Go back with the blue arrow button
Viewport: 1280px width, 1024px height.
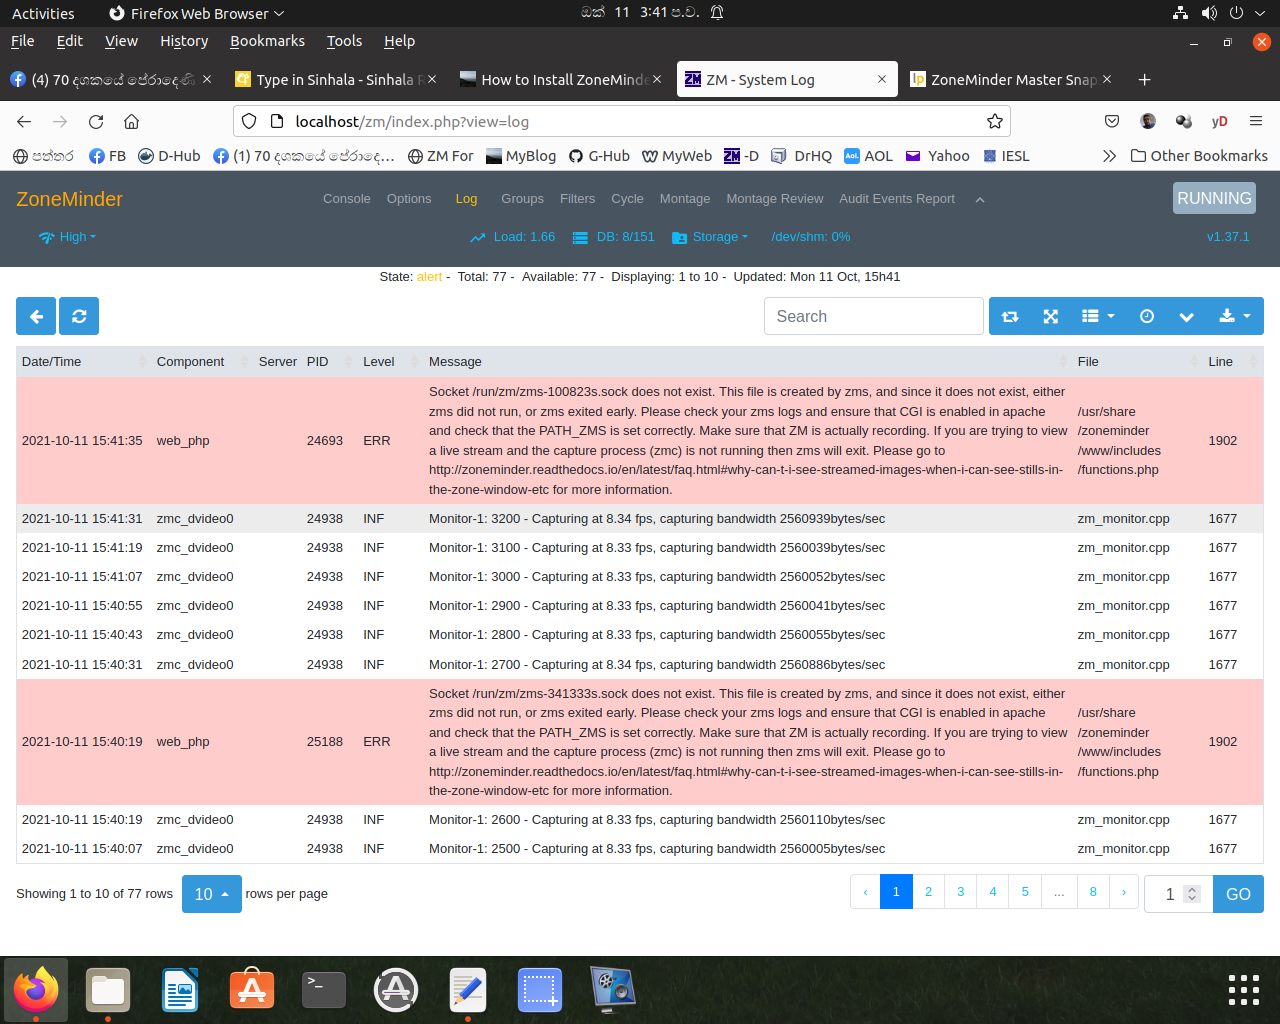36,316
